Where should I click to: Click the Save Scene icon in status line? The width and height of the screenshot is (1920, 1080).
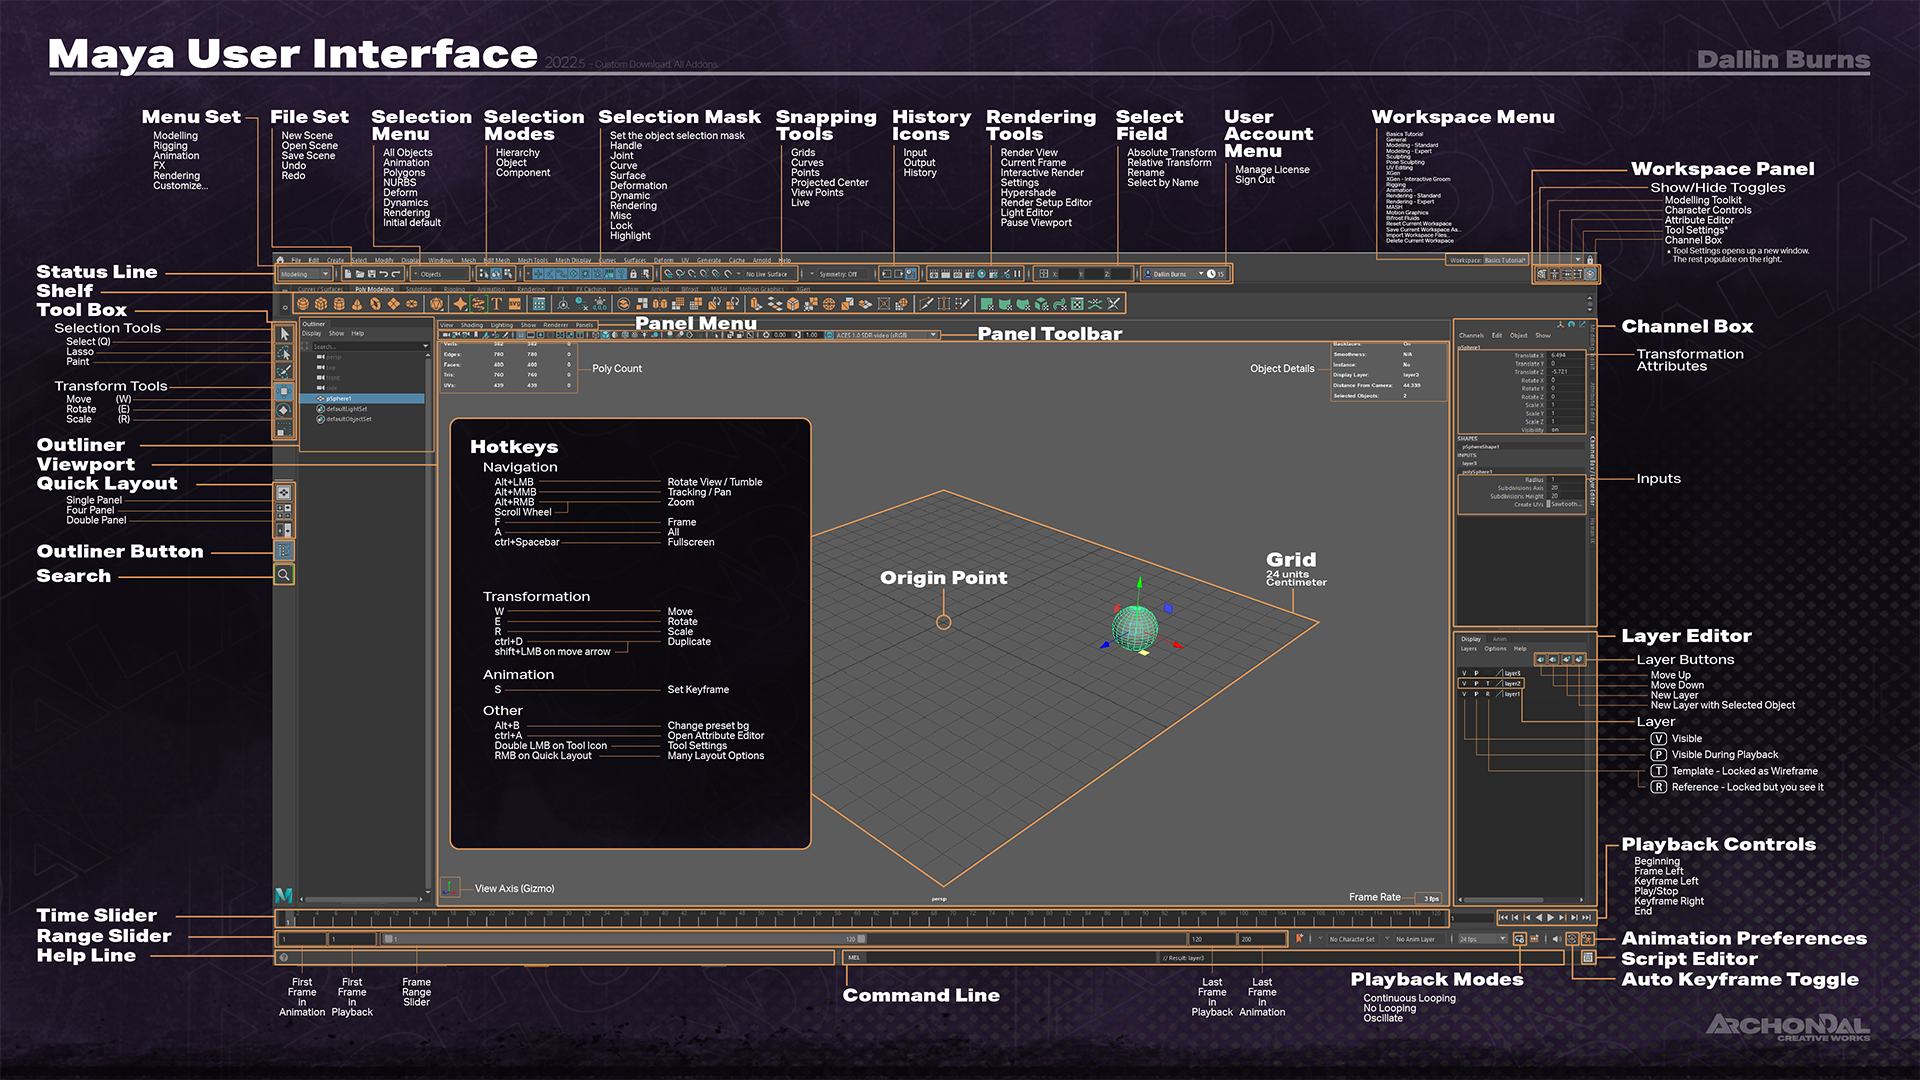click(372, 273)
